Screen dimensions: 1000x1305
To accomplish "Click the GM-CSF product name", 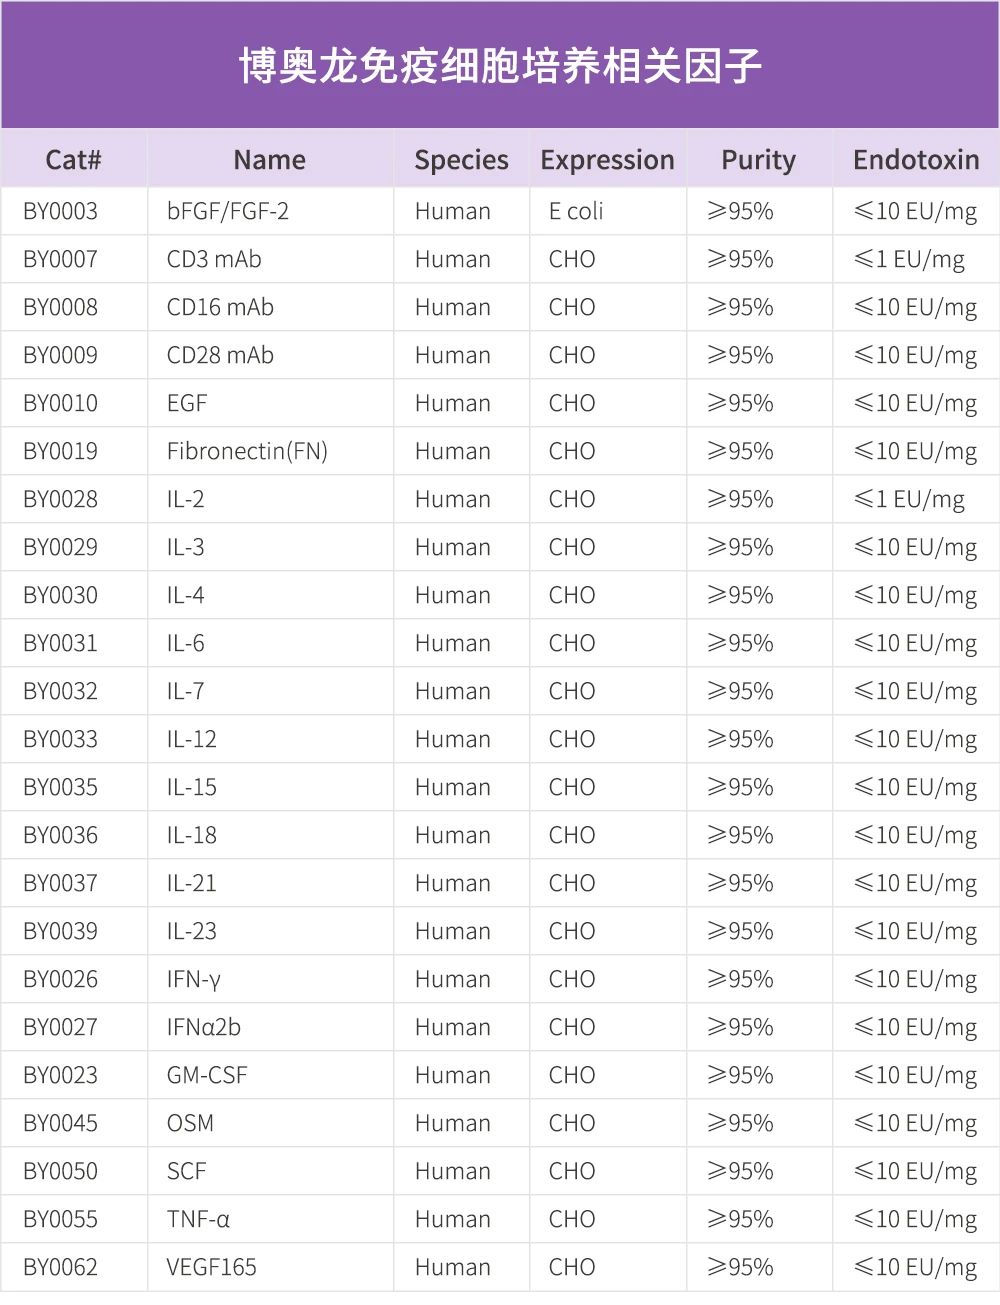I will tap(207, 1075).
